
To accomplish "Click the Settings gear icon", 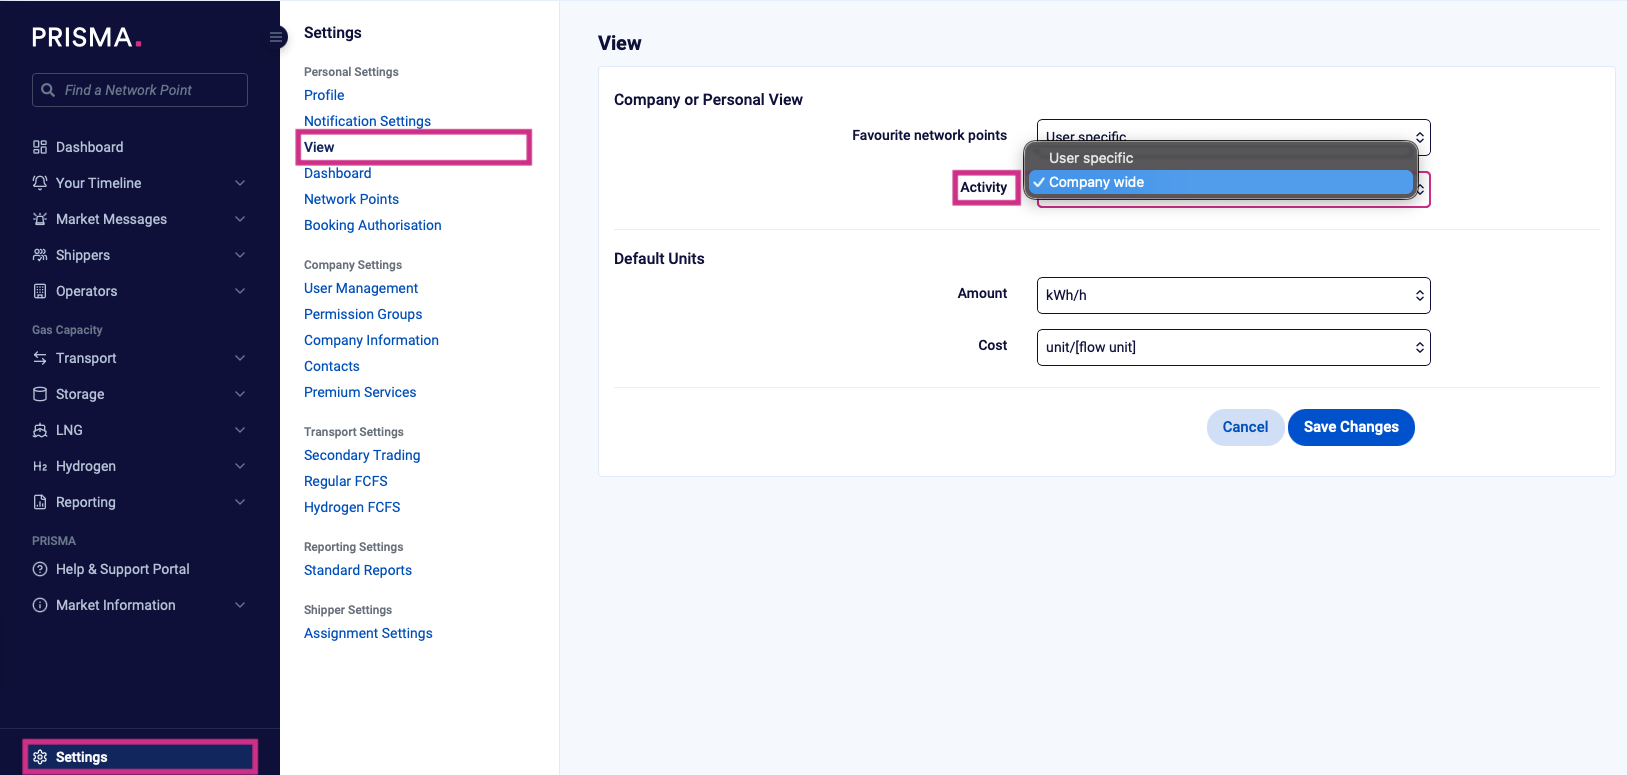I will click(x=40, y=757).
